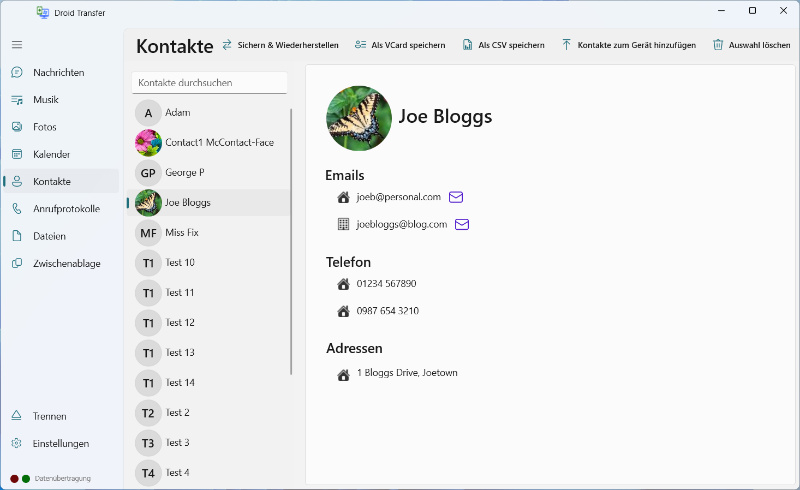Click Kontakte zum Gerät hinzufügen

[629, 45]
